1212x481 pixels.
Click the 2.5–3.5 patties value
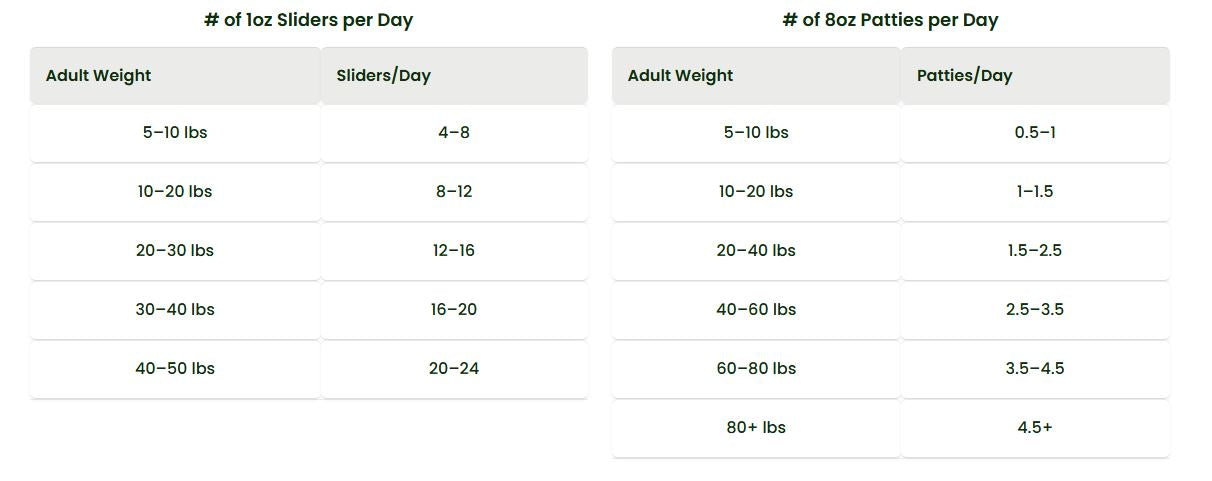point(1035,309)
